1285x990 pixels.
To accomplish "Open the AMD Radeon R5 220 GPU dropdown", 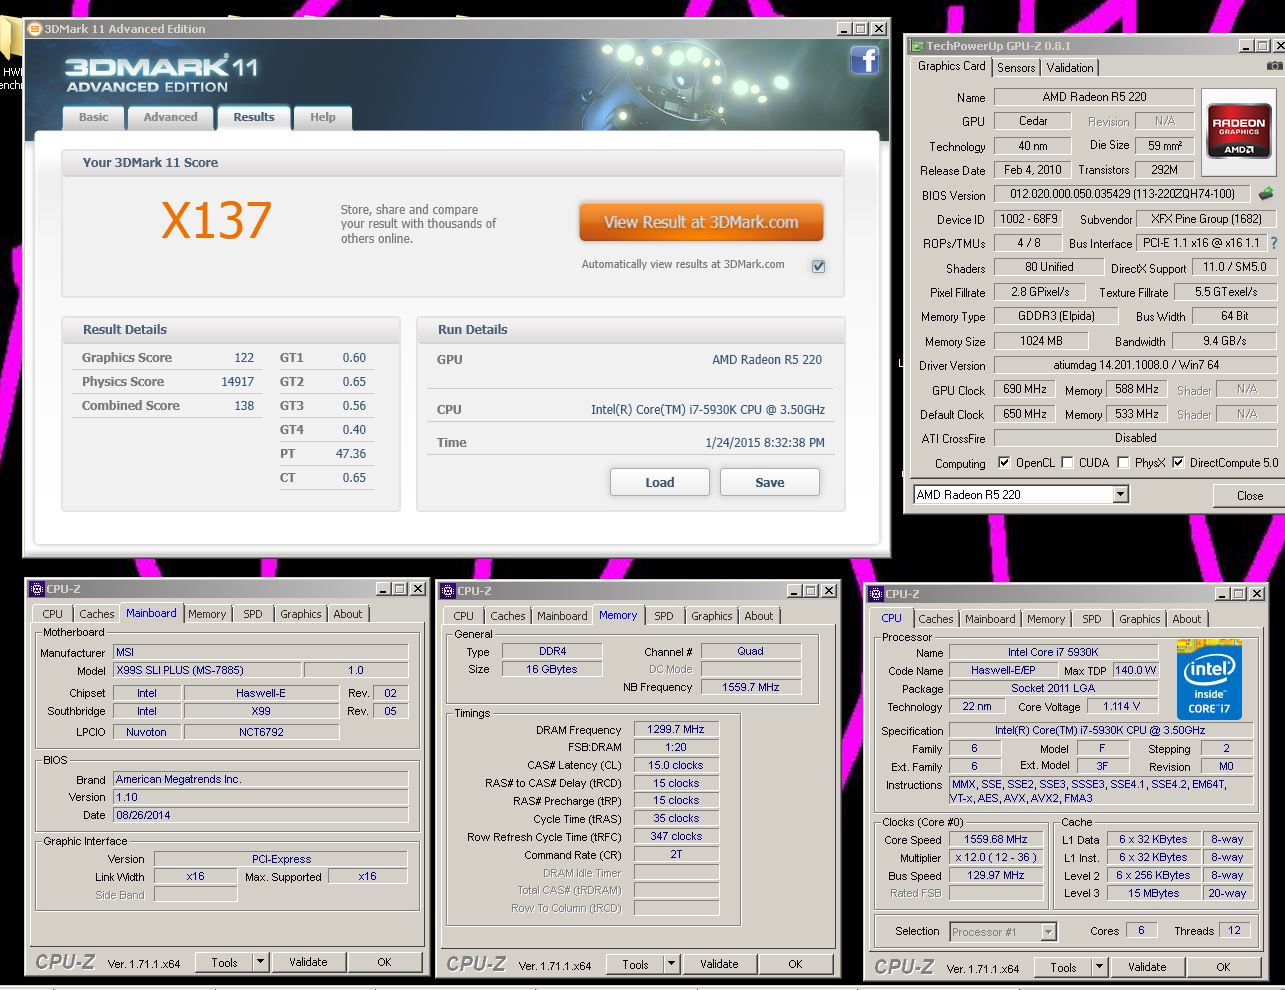I will 1120,494.
